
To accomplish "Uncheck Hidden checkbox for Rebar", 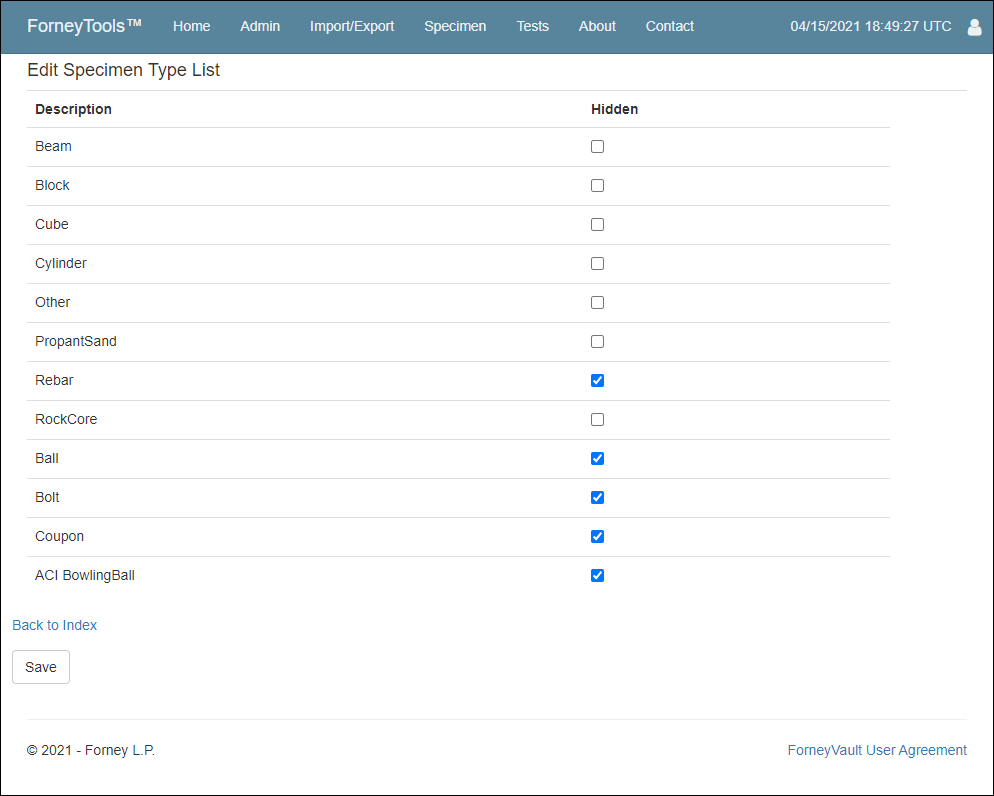I will [x=597, y=380].
